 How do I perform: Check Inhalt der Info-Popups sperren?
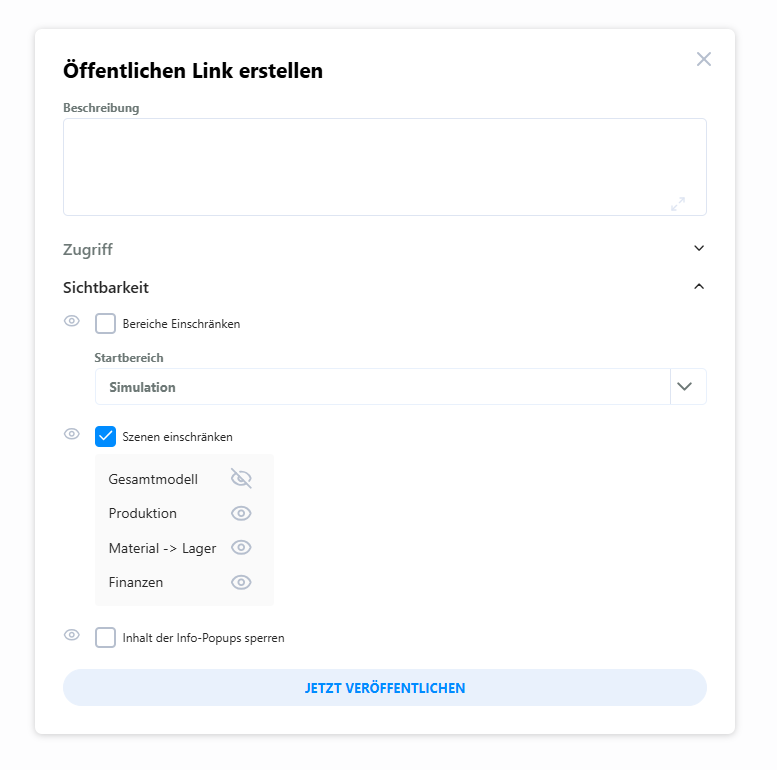click(x=106, y=638)
